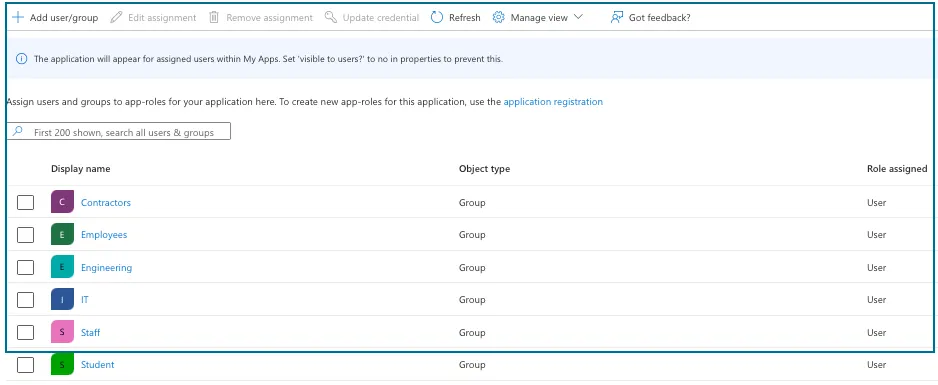The width and height of the screenshot is (938, 385).
Task: Click the search magnifier icon
Action: [x=18, y=132]
